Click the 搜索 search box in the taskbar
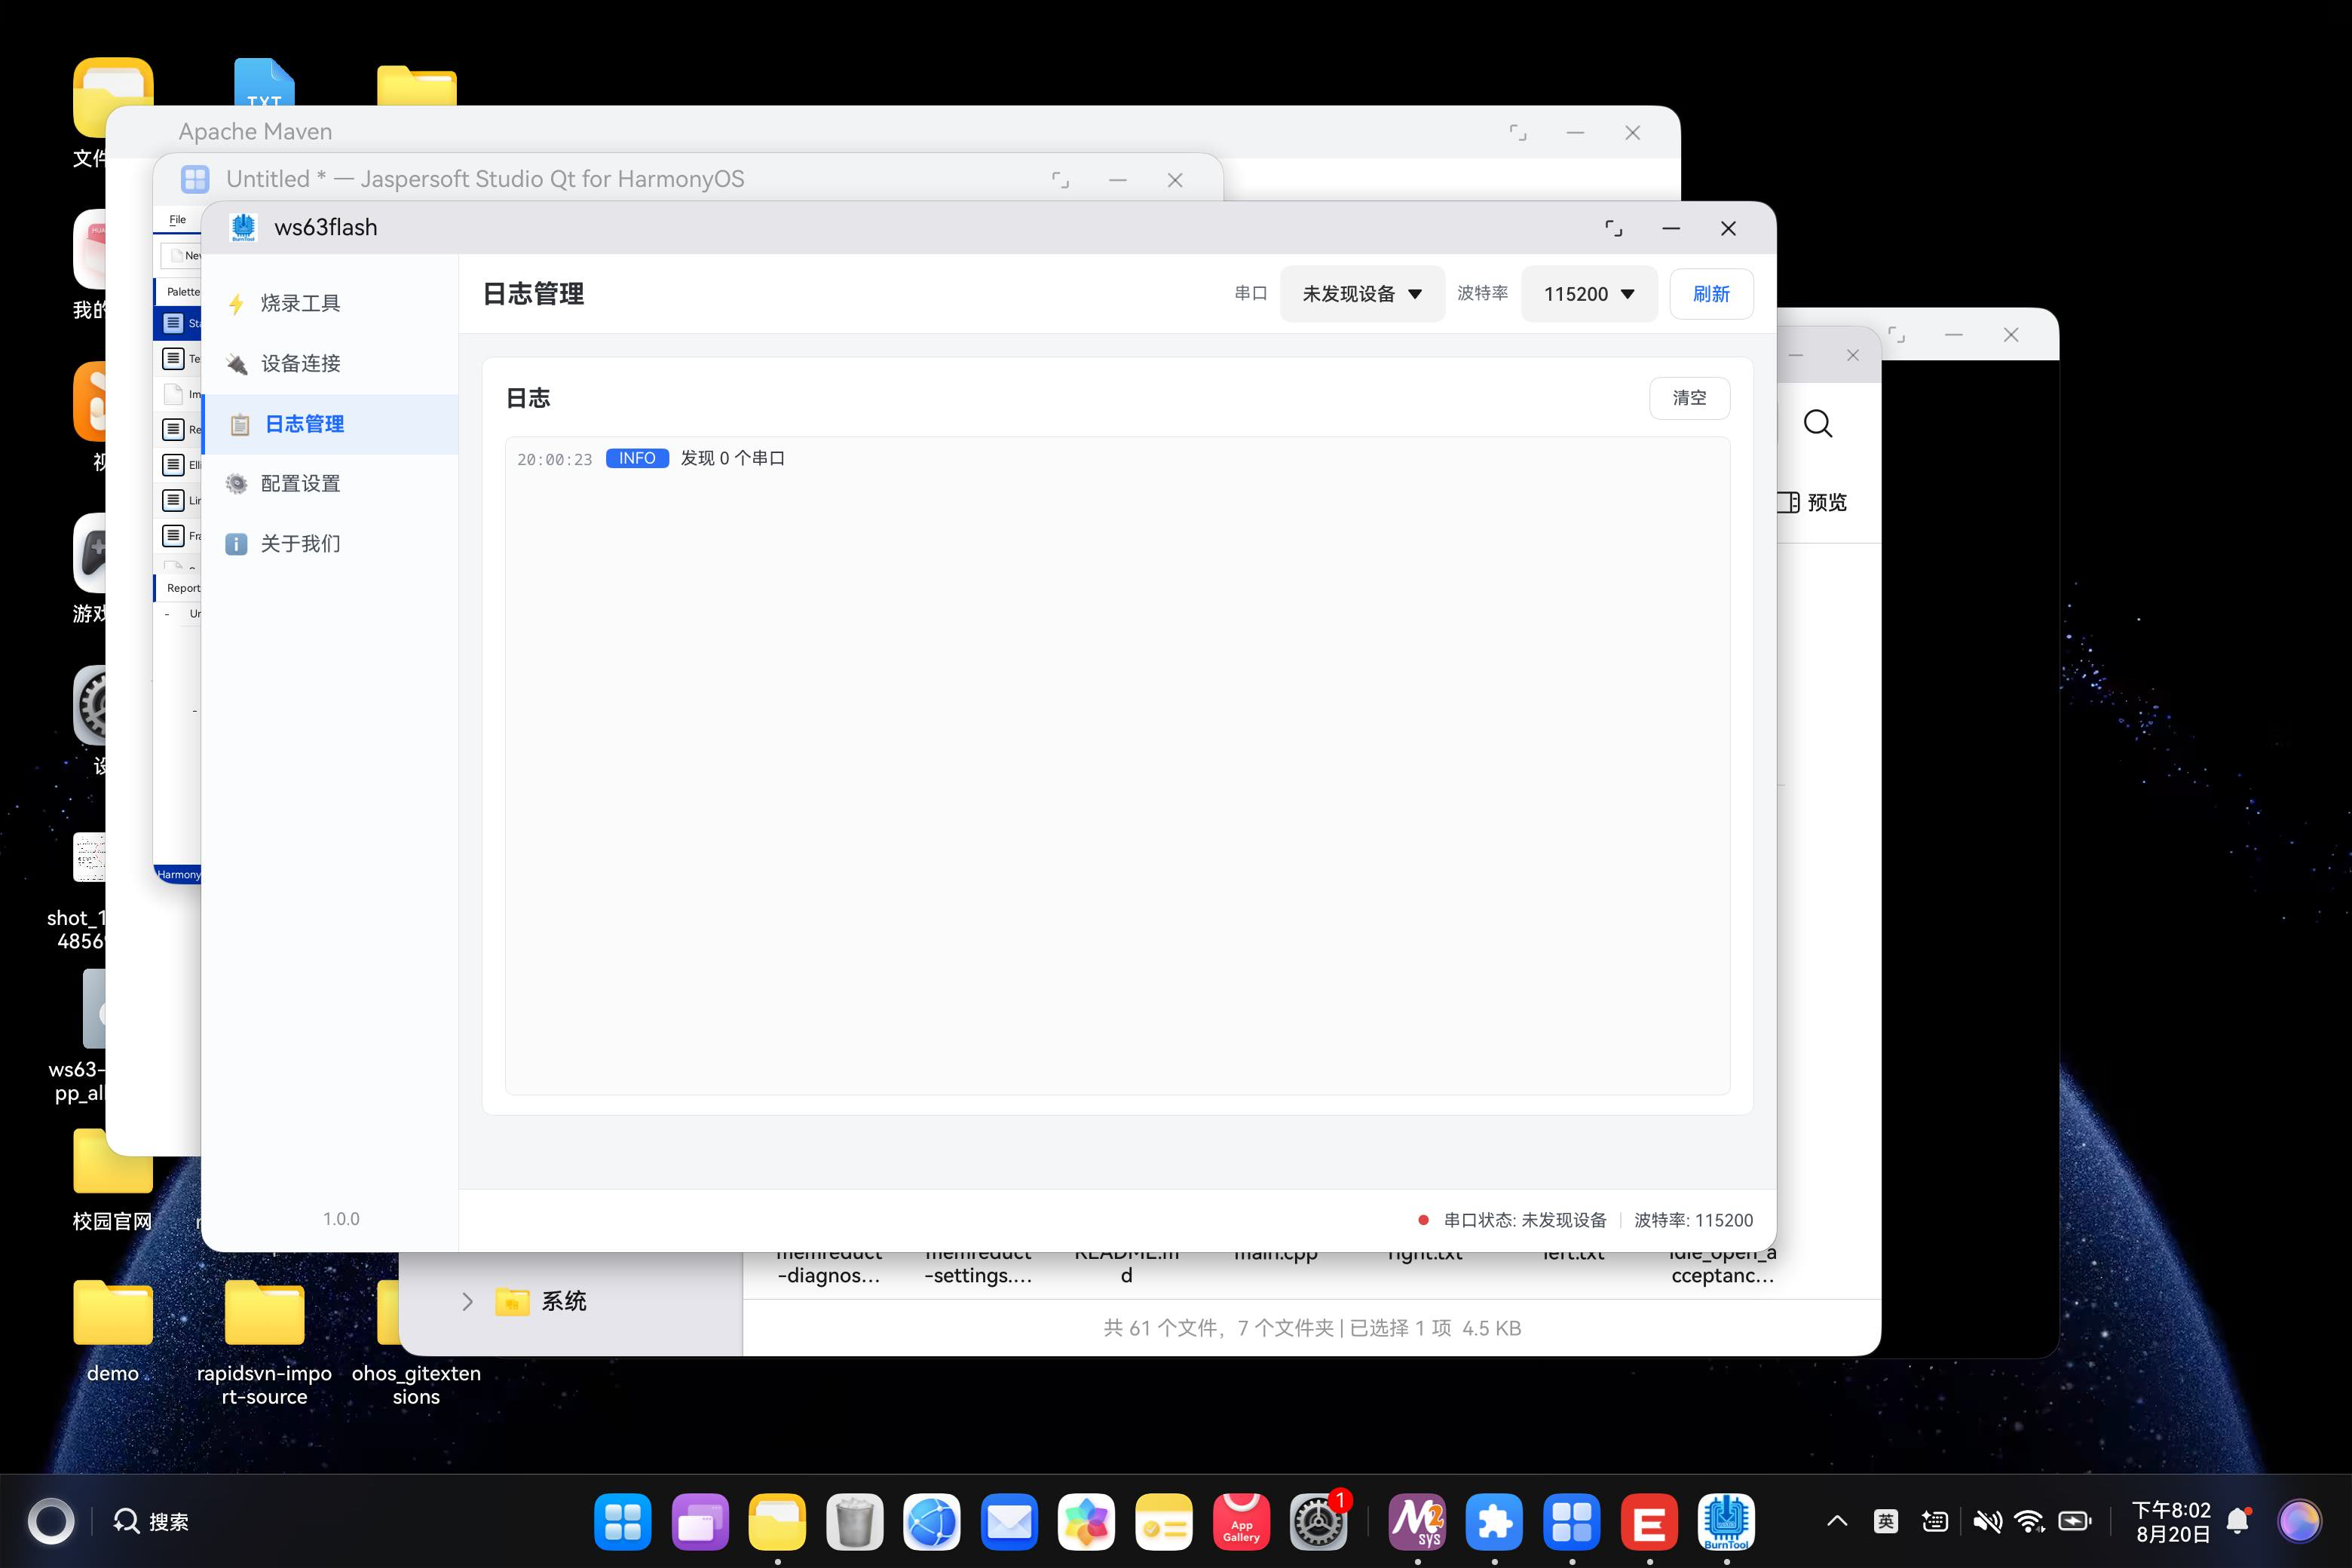Image resolution: width=2352 pixels, height=1568 pixels. click(151, 1522)
